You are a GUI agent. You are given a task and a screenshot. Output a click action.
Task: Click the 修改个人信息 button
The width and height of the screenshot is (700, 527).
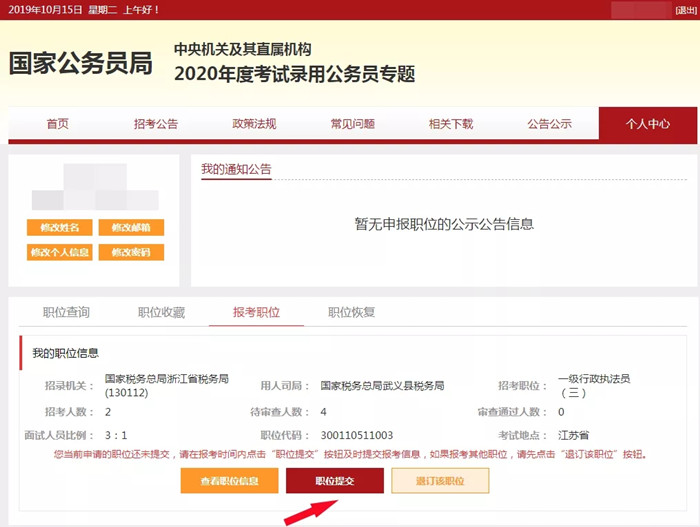59,252
